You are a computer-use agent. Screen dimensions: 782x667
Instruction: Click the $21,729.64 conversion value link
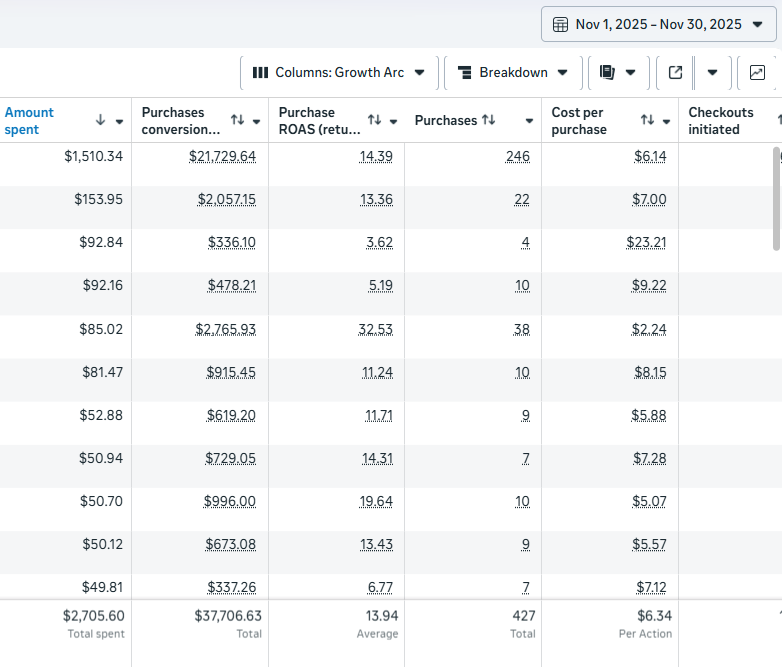click(222, 156)
